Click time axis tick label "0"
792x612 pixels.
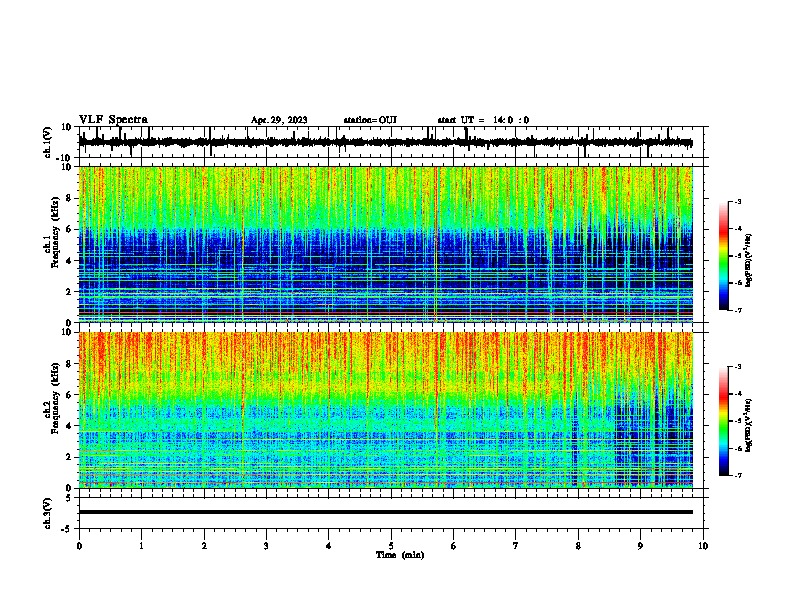(79, 546)
